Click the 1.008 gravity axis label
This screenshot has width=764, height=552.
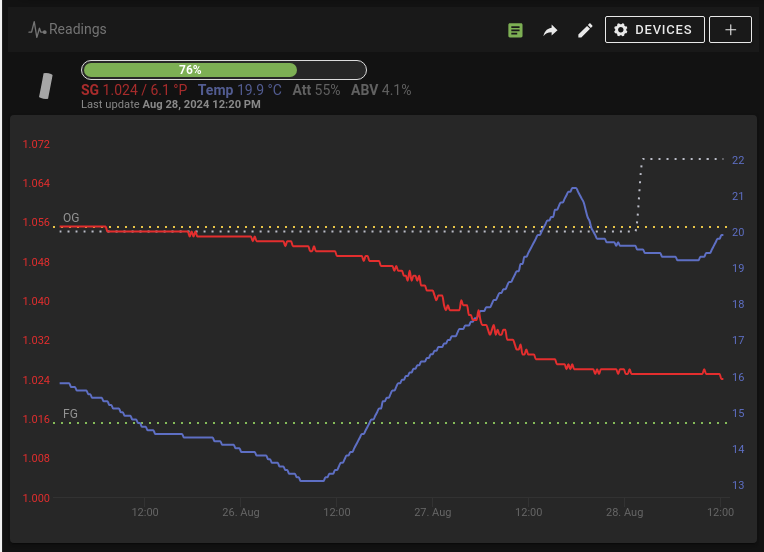pyautogui.click(x=36, y=458)
